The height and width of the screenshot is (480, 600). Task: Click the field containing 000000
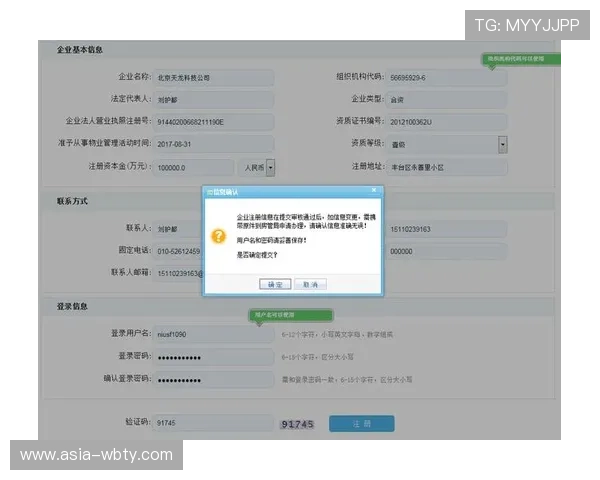446,251
